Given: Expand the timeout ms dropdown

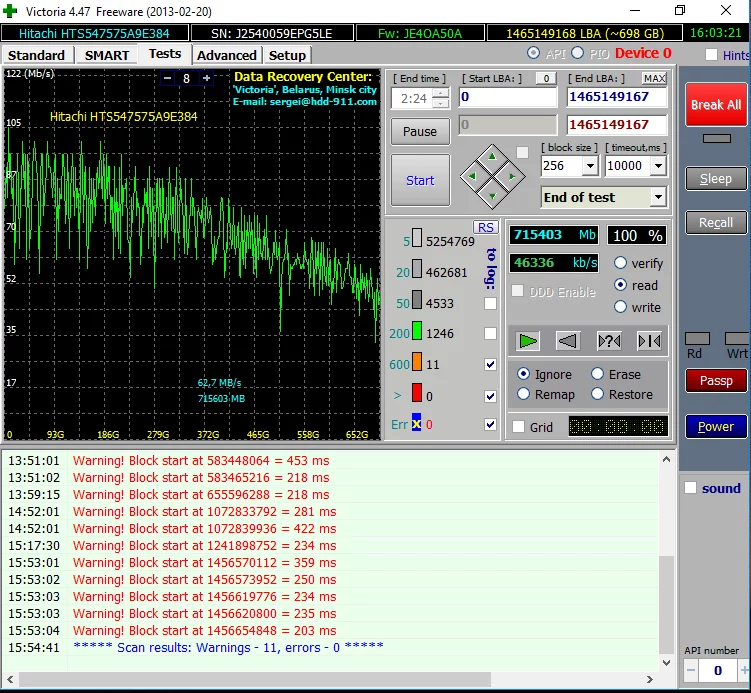Looking at the screenshot, I should tap(658, 166).
